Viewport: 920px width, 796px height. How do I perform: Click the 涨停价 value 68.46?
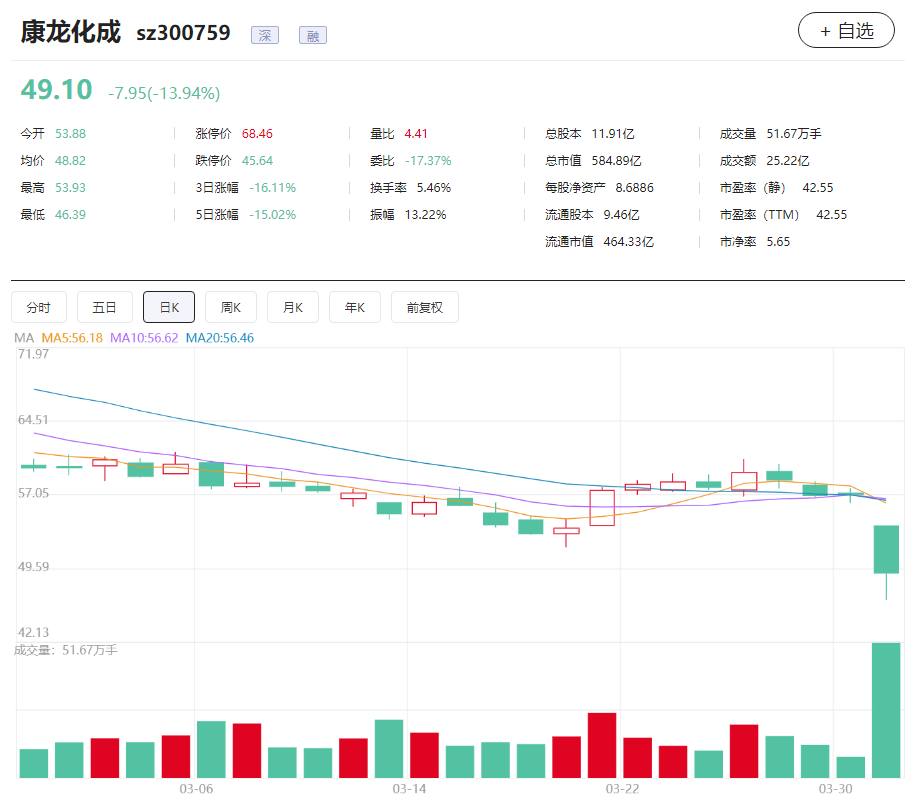pyautogui.click(x=257, y=134)
